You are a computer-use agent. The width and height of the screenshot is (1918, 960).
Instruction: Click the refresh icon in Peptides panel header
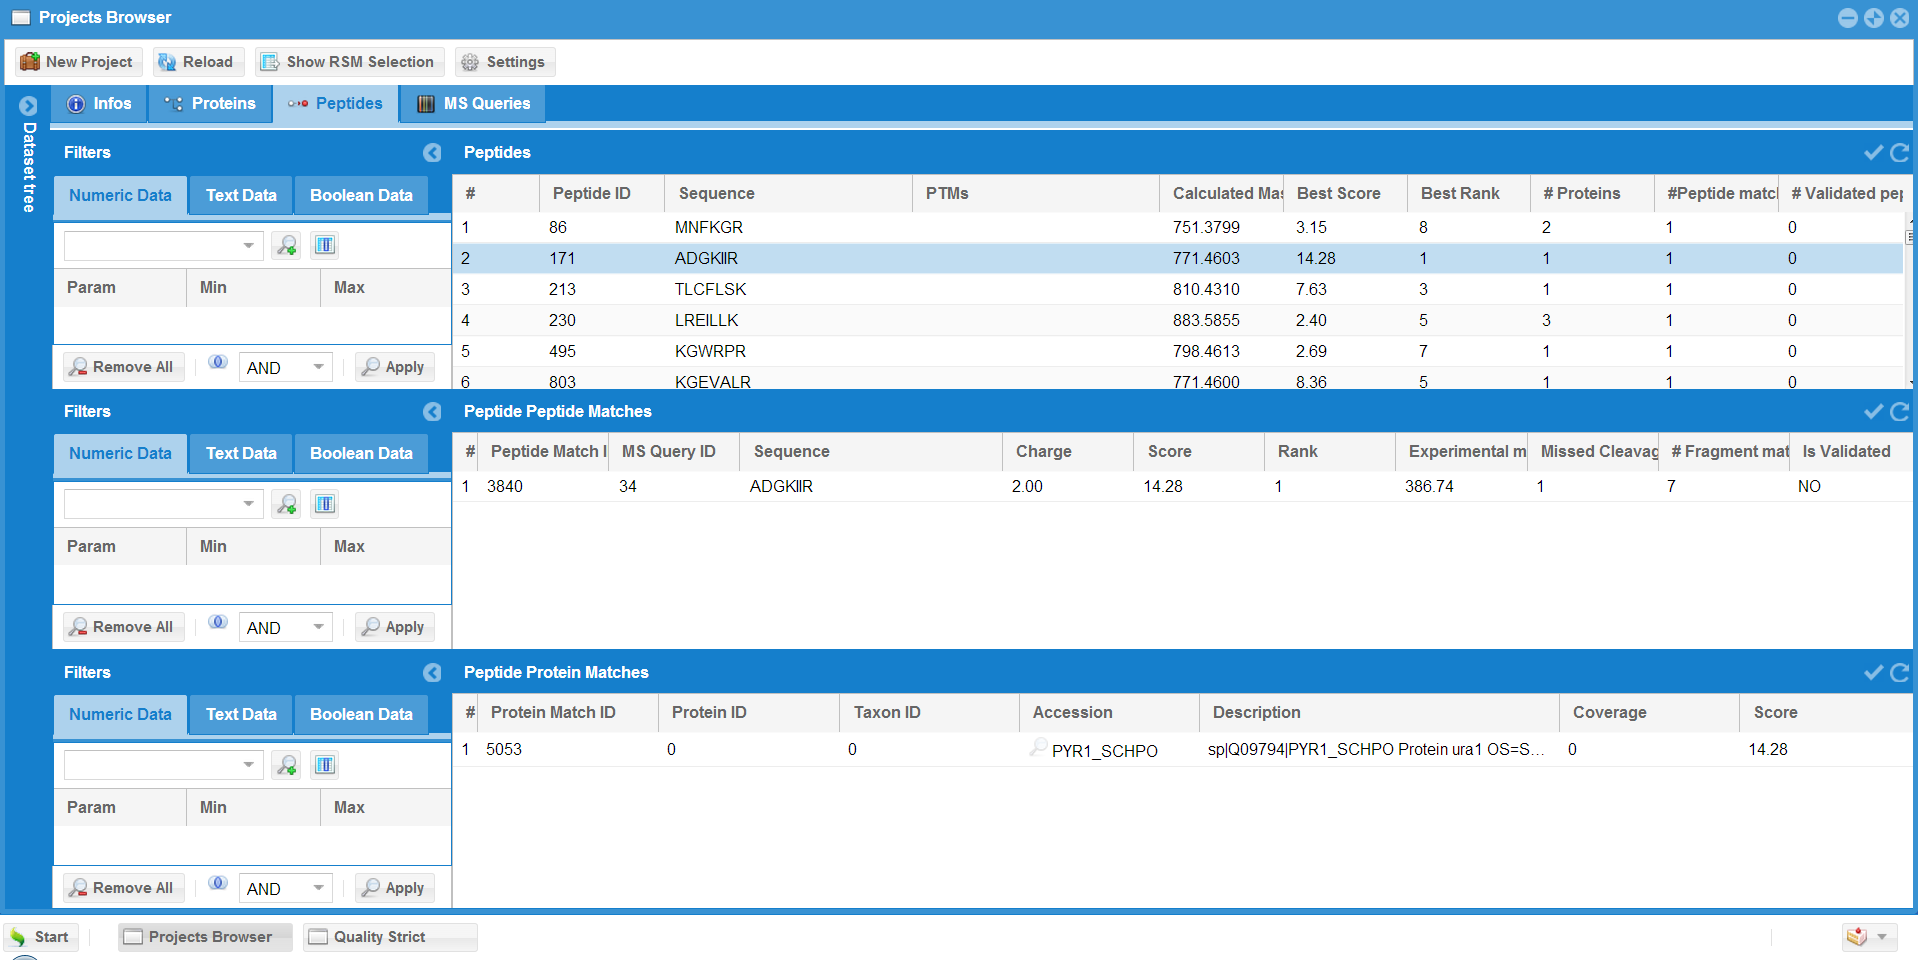pos(1899,153)
